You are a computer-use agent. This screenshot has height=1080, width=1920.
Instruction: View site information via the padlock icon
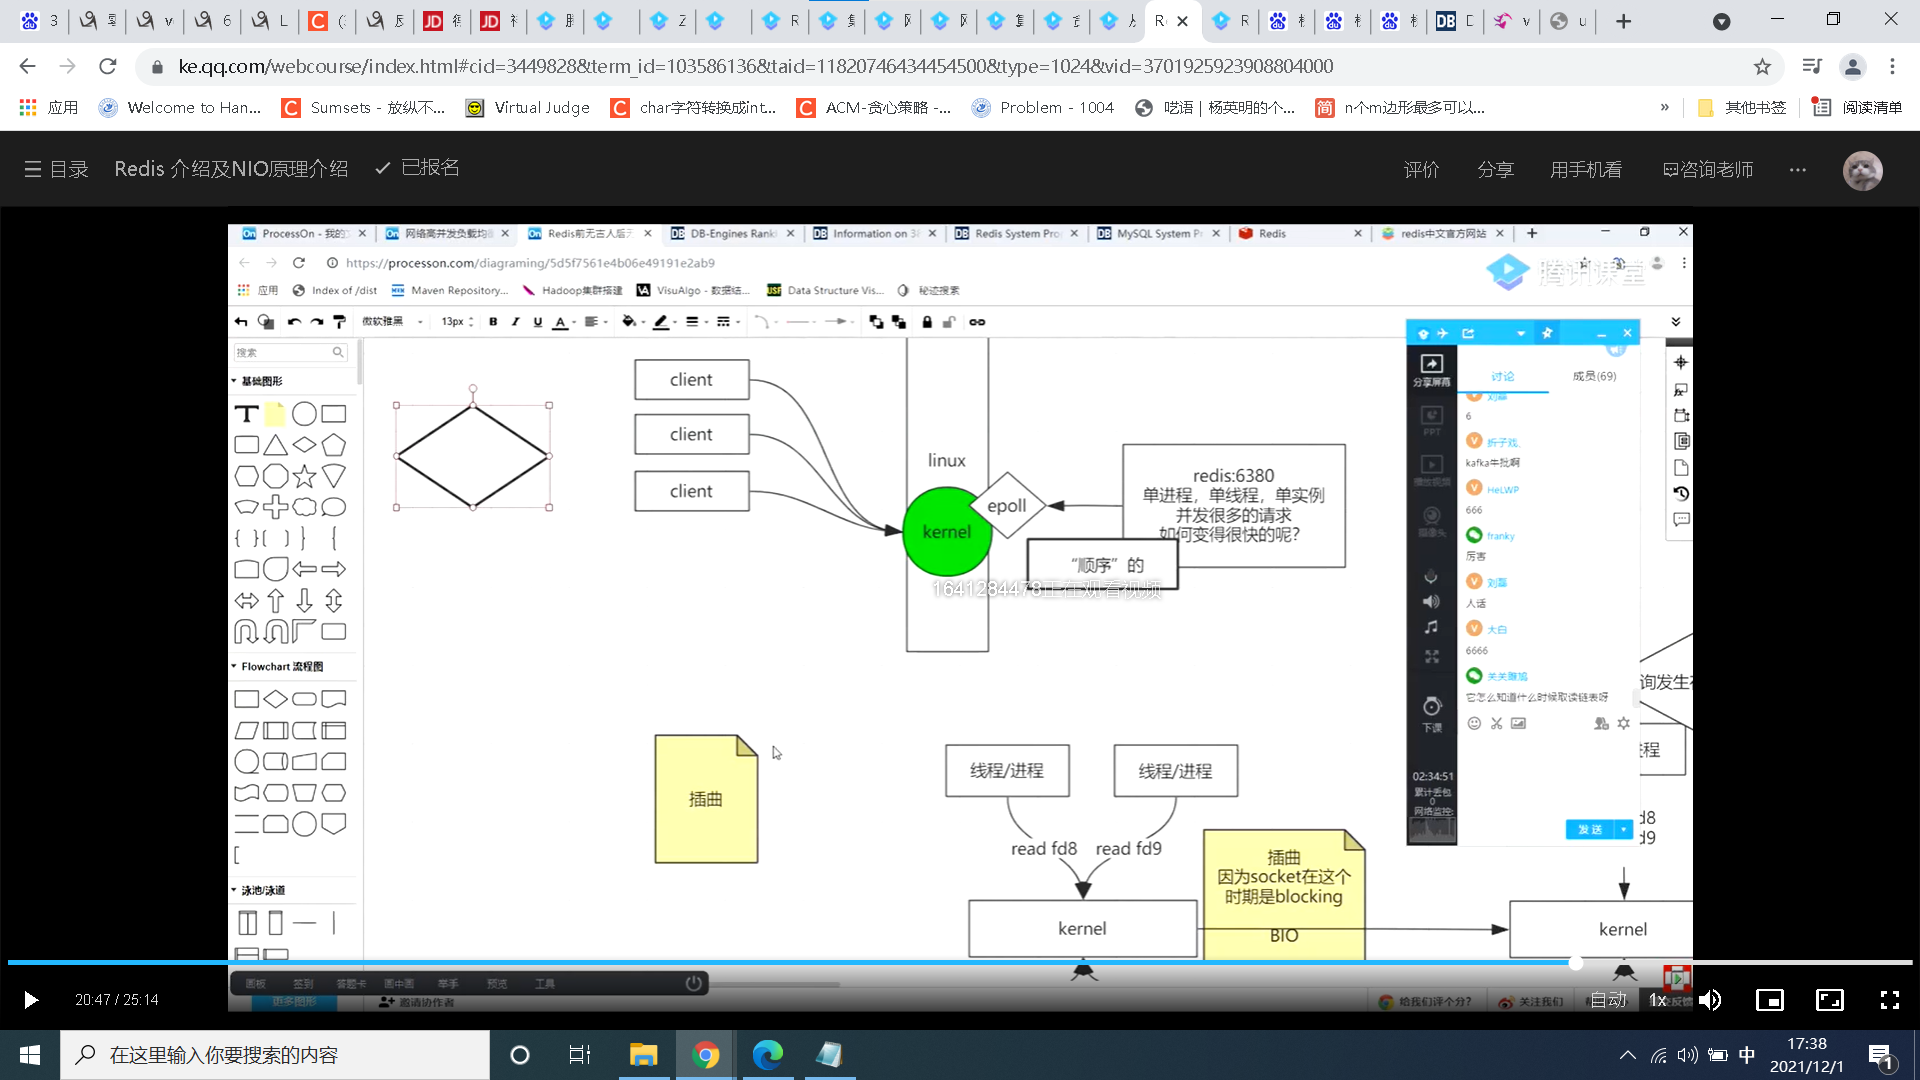tap(157, 67)
